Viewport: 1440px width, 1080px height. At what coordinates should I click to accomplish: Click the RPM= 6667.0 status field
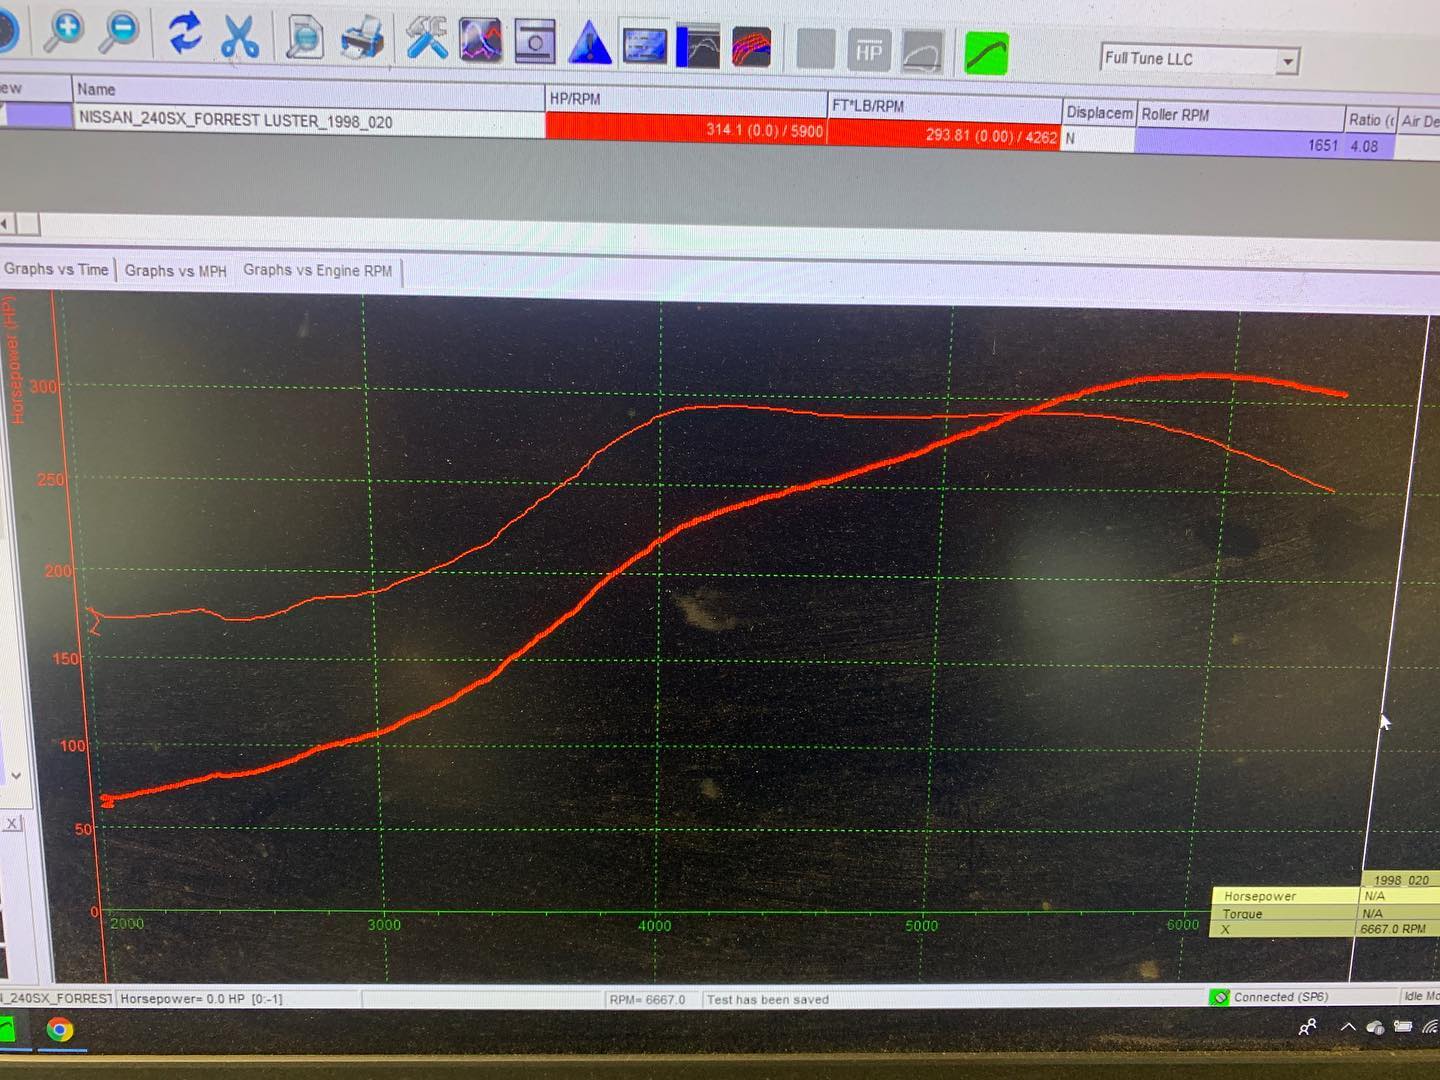(x=652, y=999)
